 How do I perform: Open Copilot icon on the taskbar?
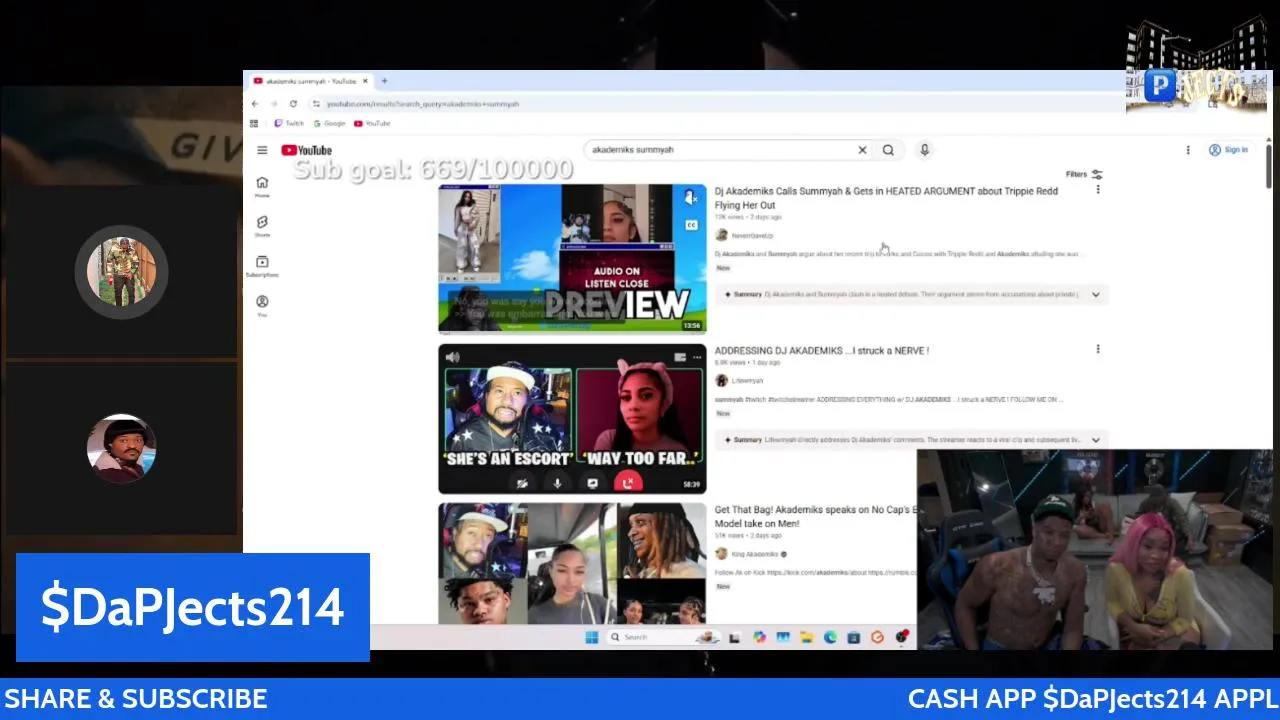[x=759, y=637]
